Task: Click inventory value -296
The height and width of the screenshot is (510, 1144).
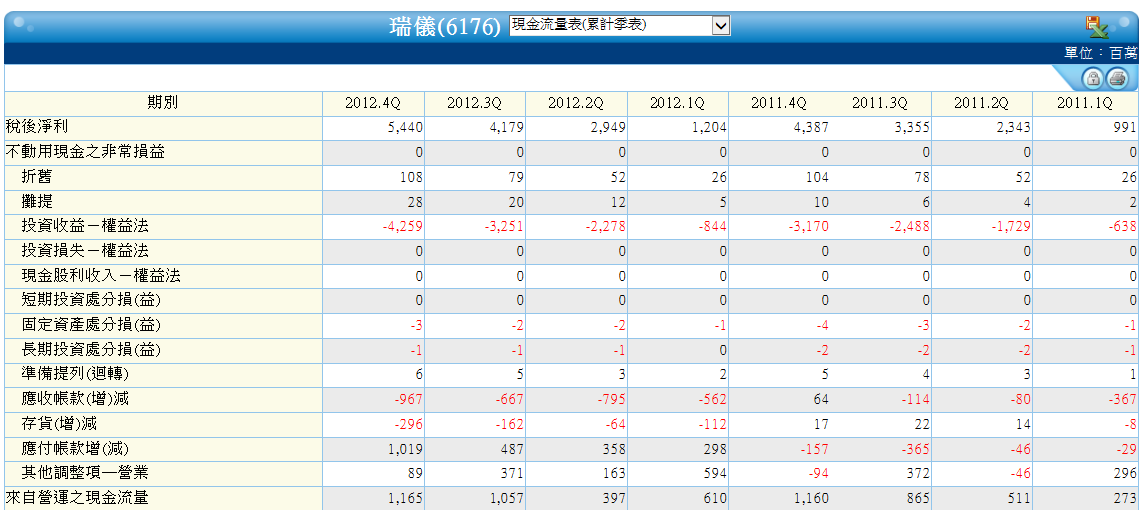Action: [x=409, y=424]
